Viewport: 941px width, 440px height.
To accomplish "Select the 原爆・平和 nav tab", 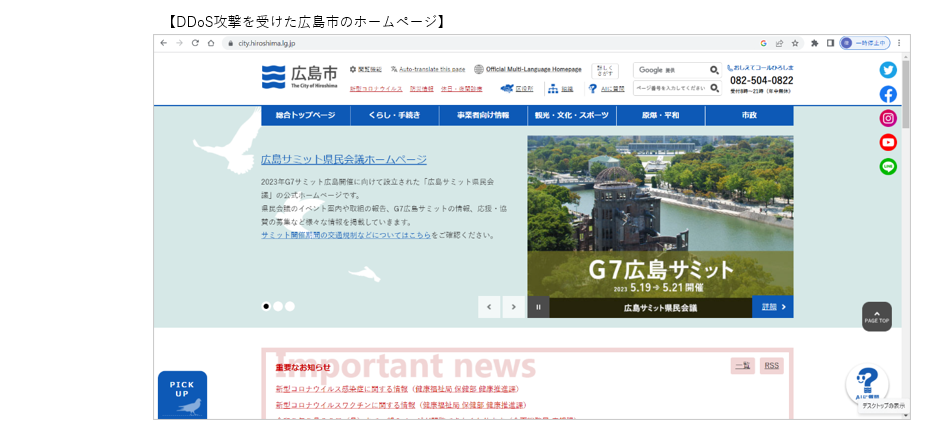I will pyautogui.click(x=661, y=116).
